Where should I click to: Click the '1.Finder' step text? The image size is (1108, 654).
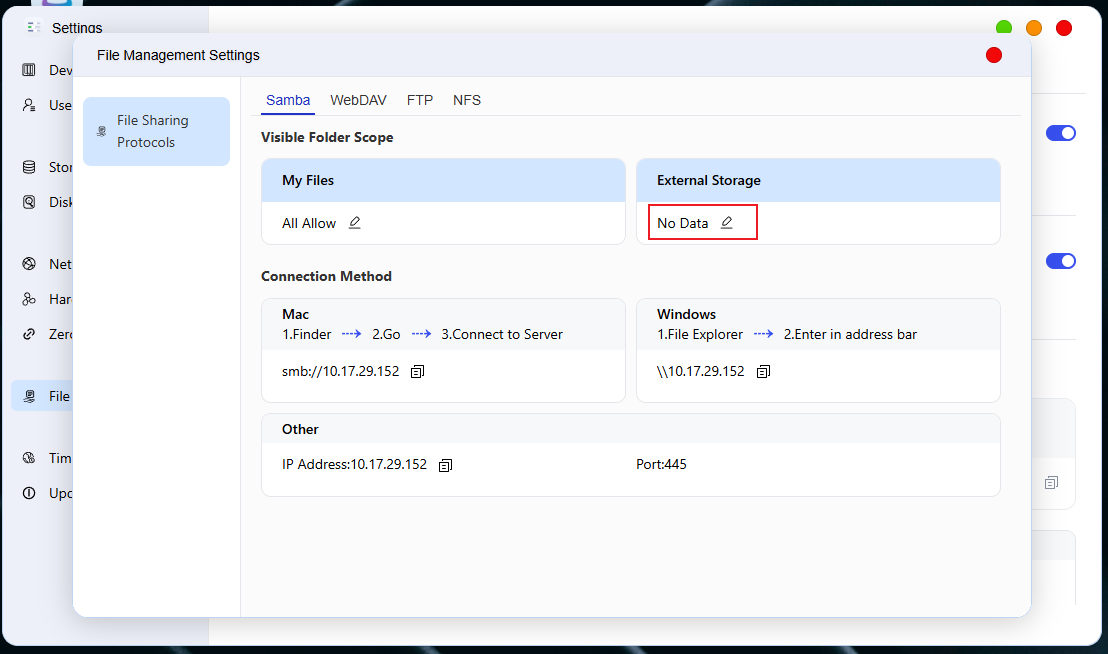pos(307,335)
